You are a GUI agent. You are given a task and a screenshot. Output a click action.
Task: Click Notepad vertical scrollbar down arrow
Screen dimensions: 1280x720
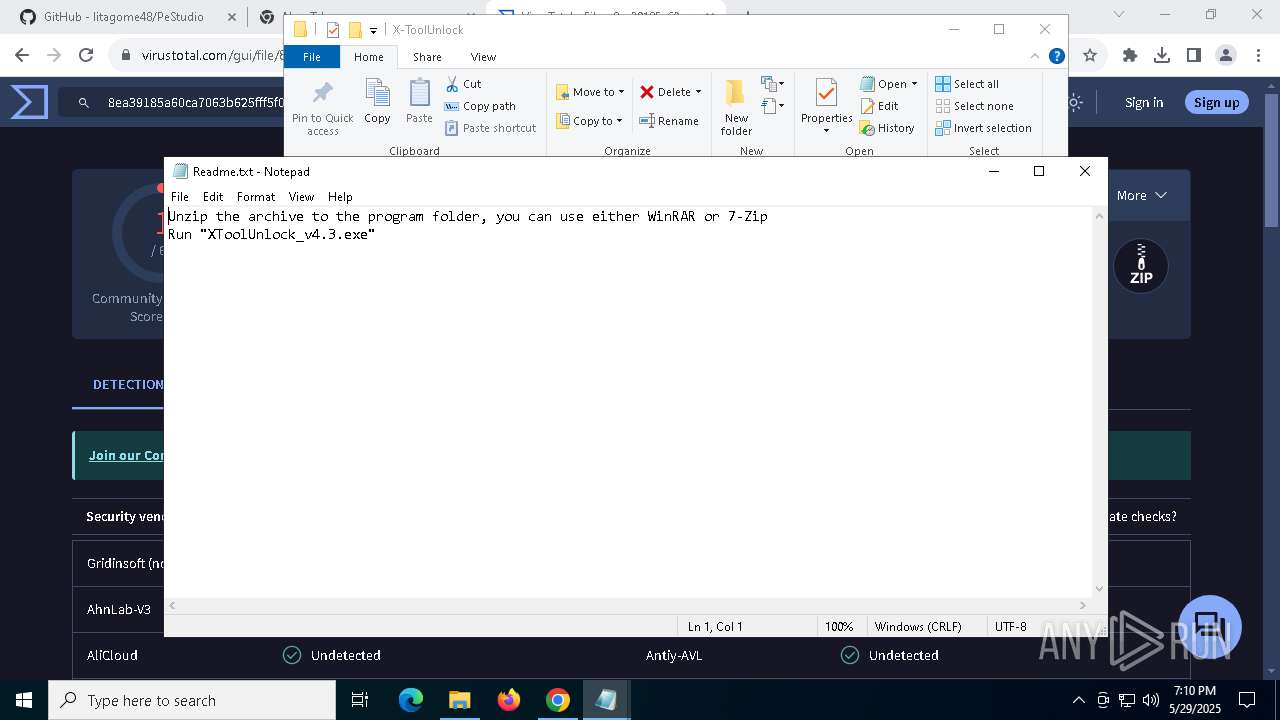click(x=1100, y=589)
